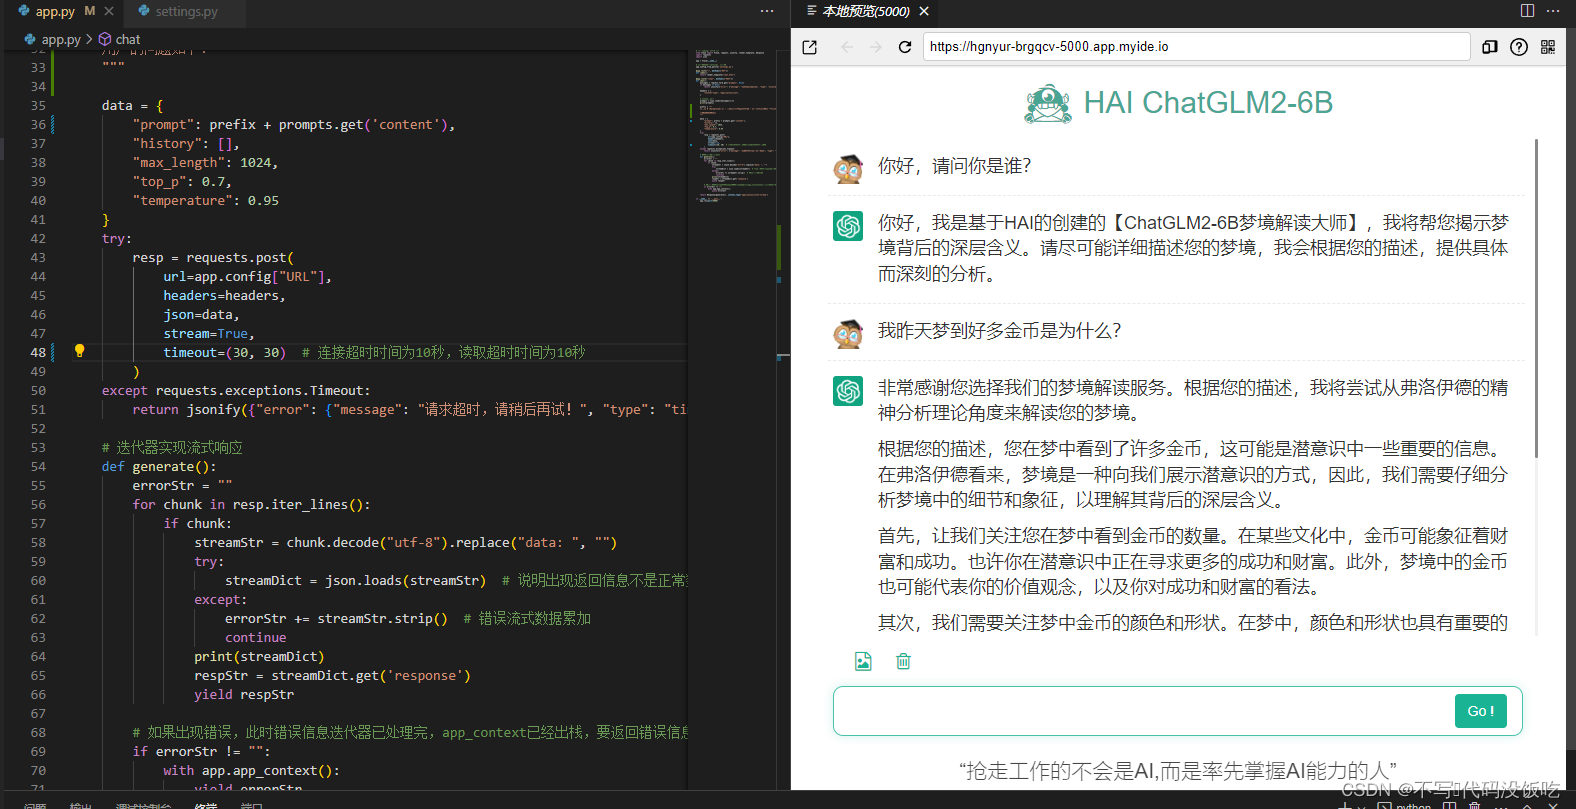Switch to the settings.py editor tab
The width and height of the screenshot is (1576, 809).
(x=186, y=11)
